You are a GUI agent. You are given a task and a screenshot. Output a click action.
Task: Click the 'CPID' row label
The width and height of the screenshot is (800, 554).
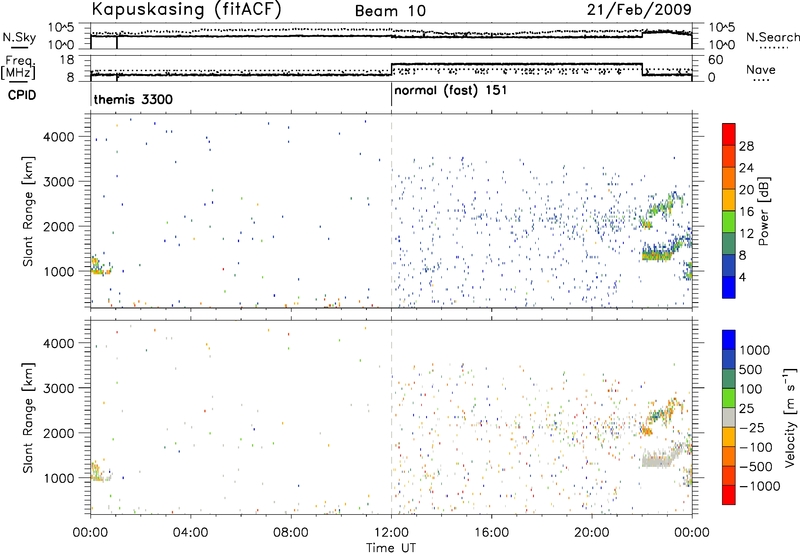tap(22, 95)
